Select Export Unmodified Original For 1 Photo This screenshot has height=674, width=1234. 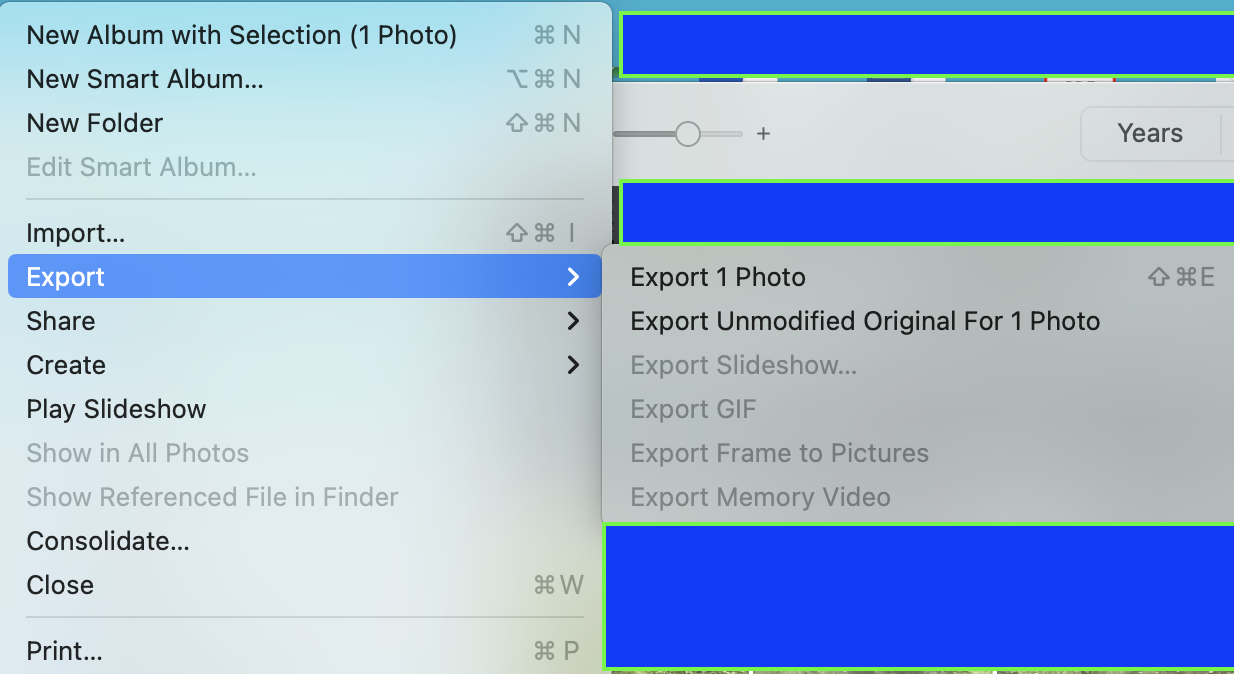pos(865,321)
